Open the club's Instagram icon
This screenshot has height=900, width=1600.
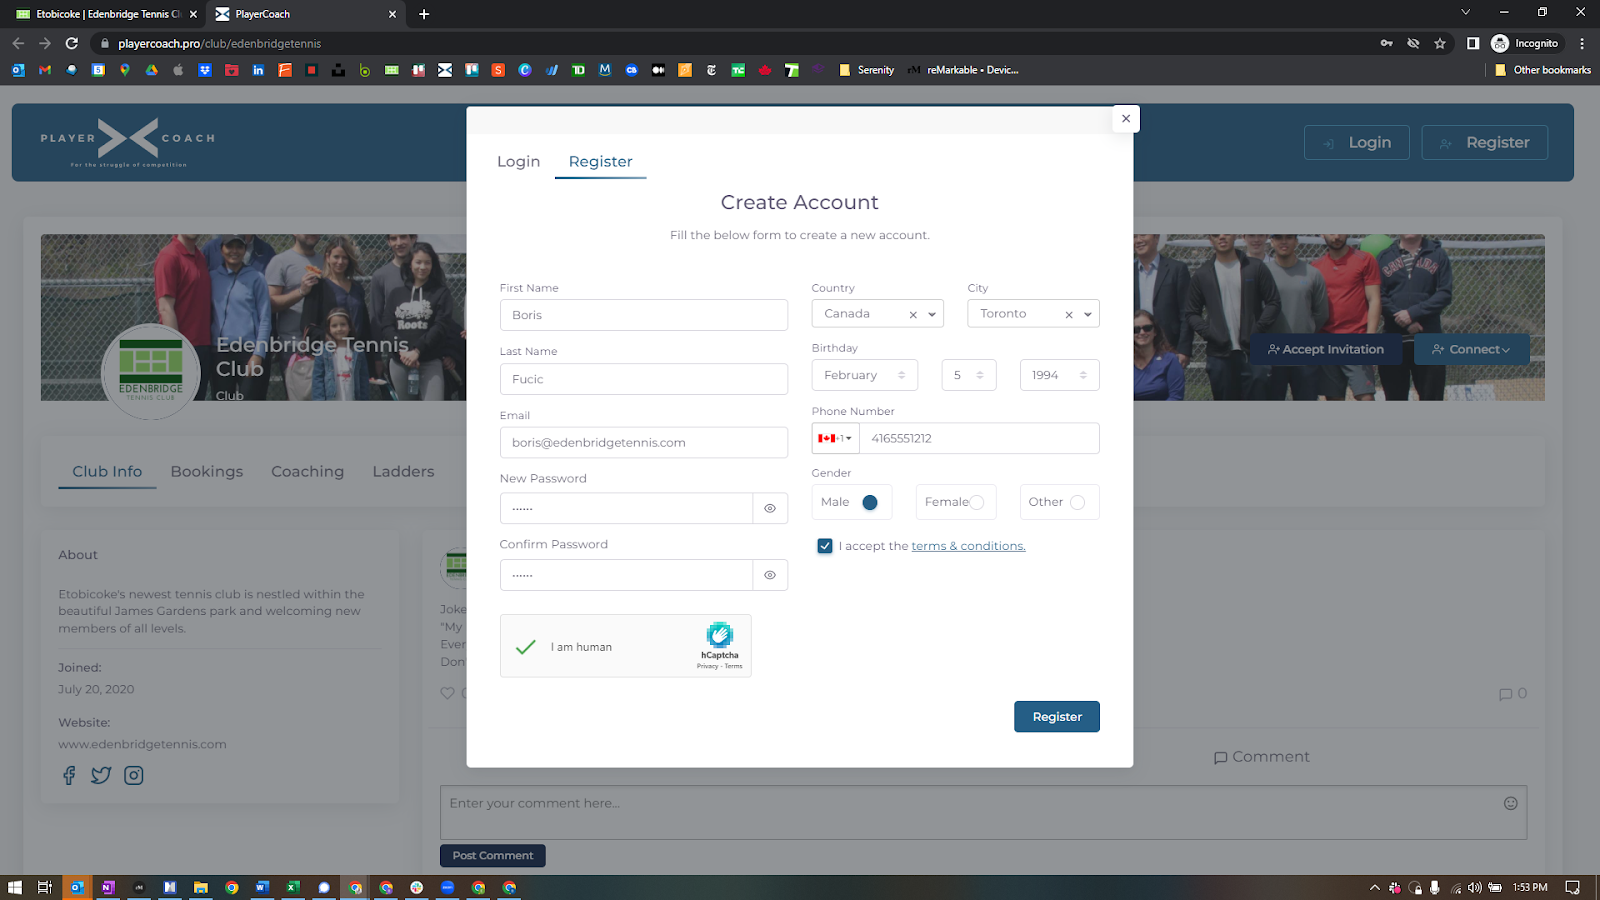coord(134,775)
